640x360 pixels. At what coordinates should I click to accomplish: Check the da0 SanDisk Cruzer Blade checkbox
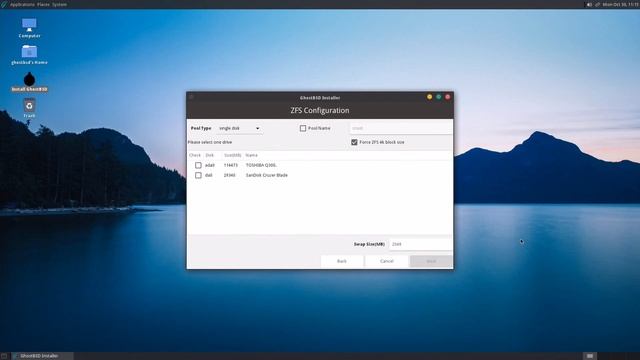click(x=198, y=175)
